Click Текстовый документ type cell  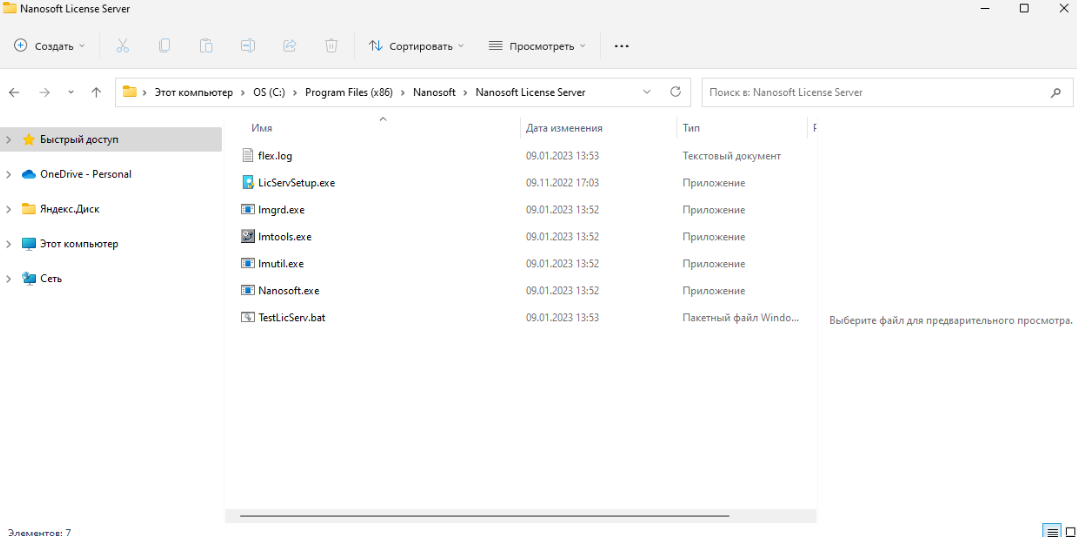pos(732,156)
